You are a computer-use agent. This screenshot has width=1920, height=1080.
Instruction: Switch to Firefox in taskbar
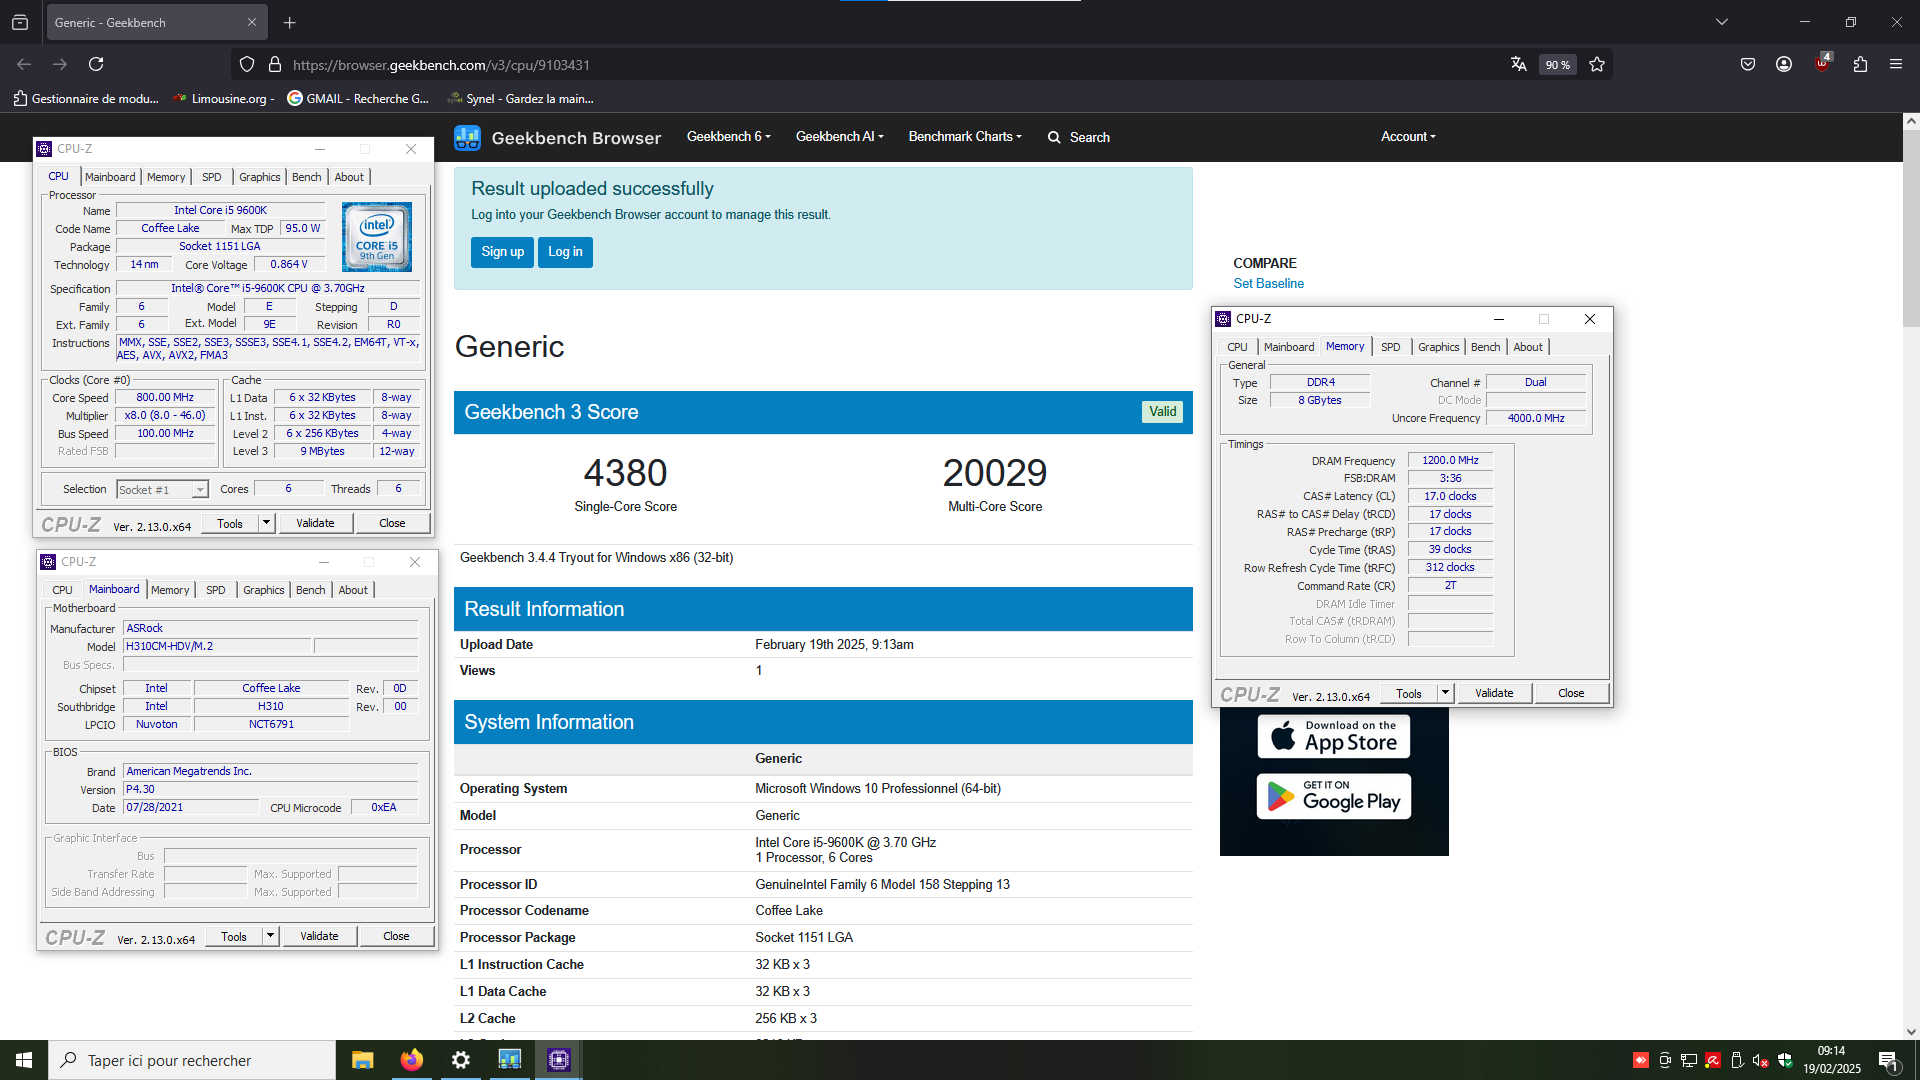pyautogui.click(x=411, y=1060)
